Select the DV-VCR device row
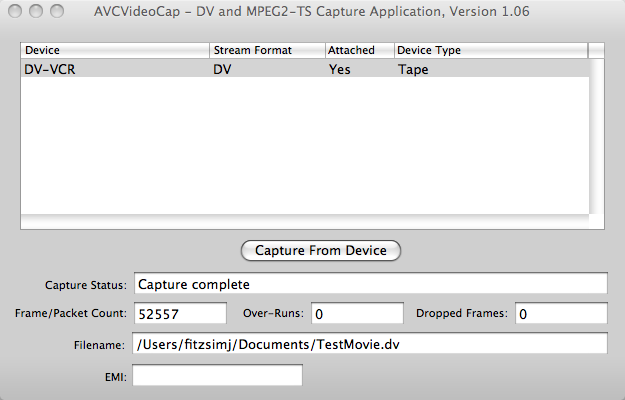Viewport: 625px width, 400px height. coord(305,69)
